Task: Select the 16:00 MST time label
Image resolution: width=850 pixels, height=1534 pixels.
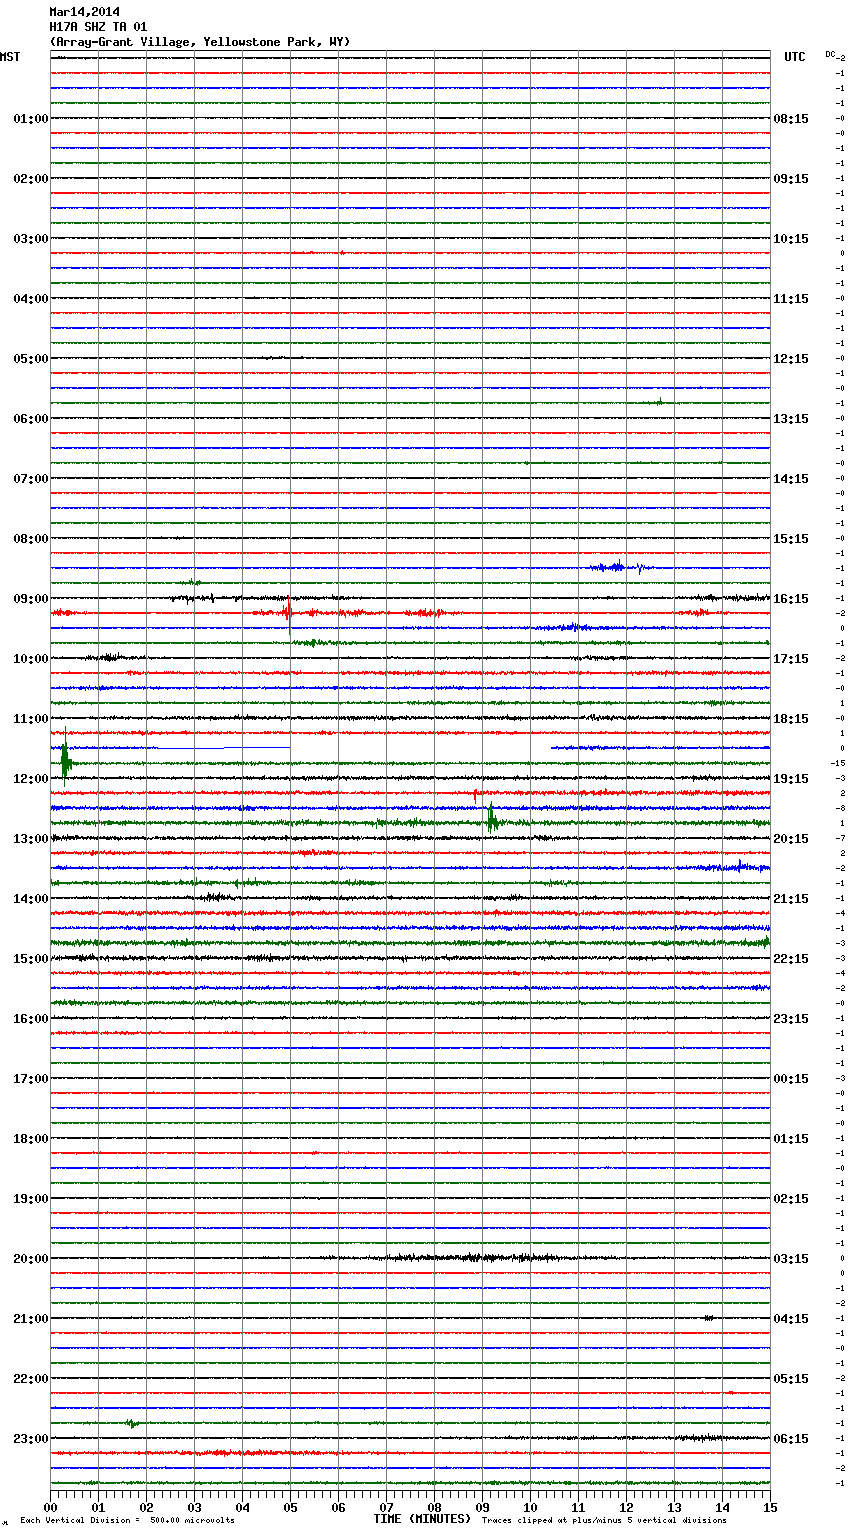Action: pos(31,1019)
